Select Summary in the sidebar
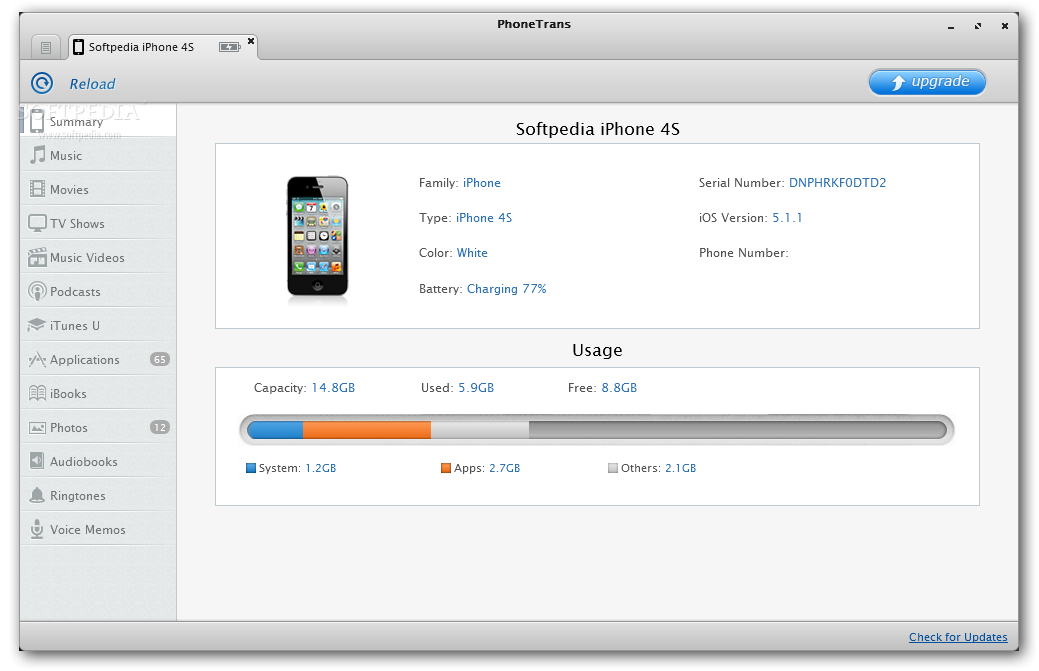1039x671 pixels. [98, 120]
